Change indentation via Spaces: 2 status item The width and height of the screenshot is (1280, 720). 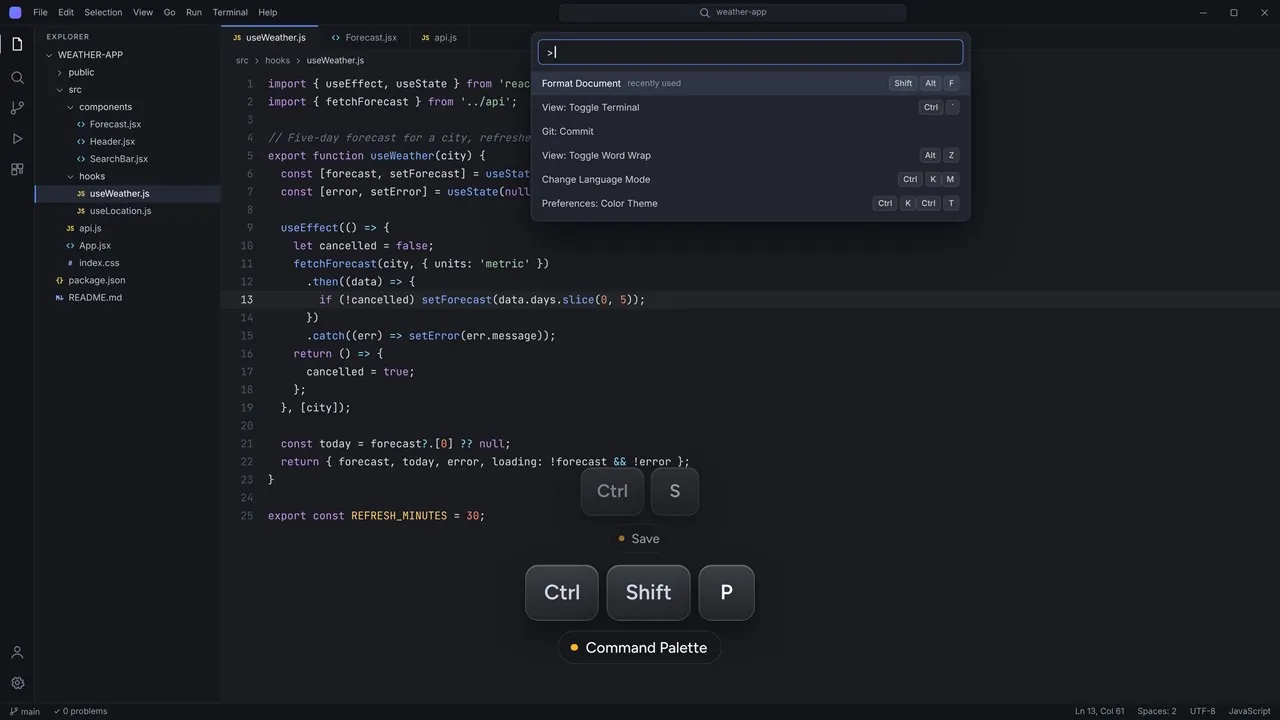[1157, 711]
